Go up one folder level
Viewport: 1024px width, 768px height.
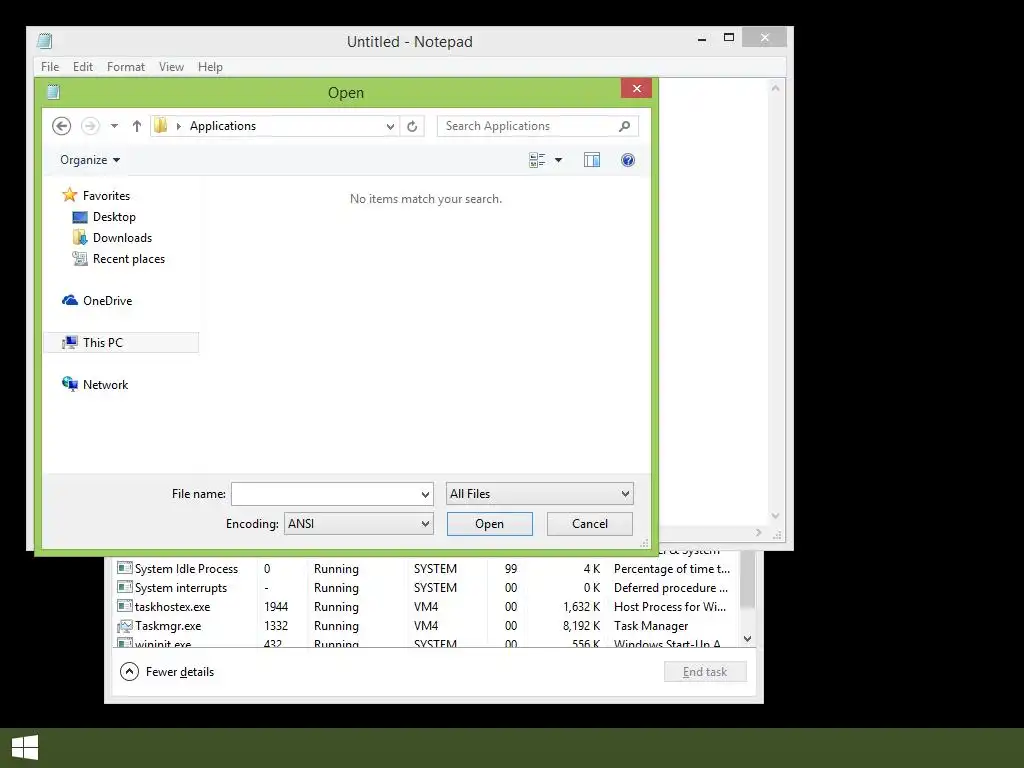point(136,126)
